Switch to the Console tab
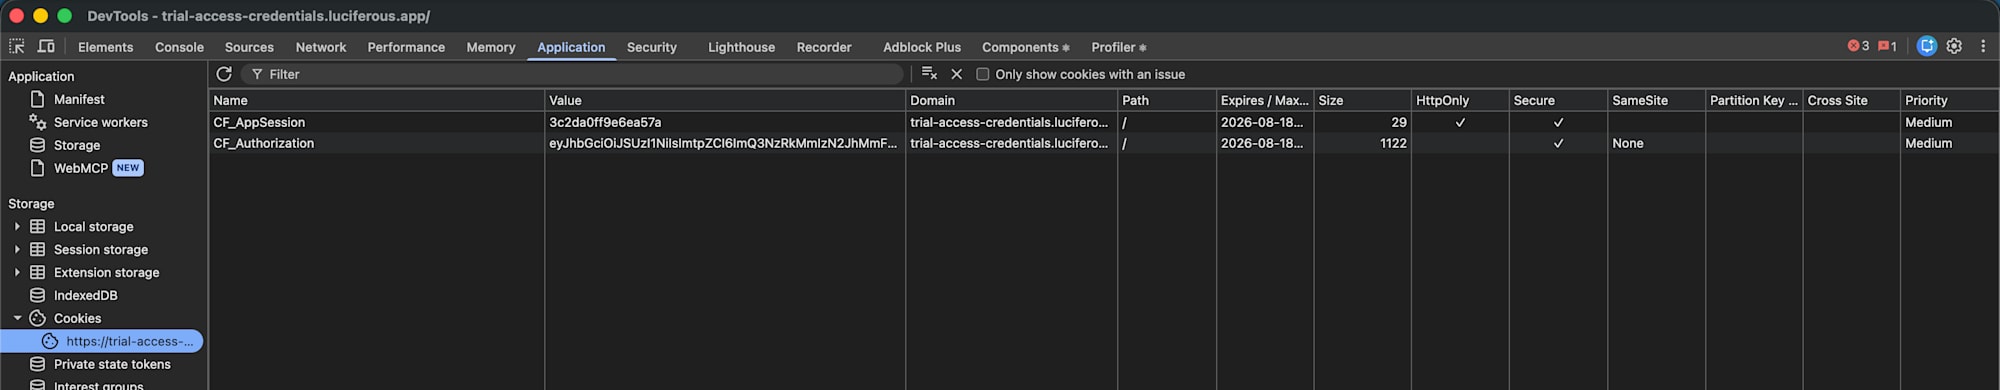The width and height of the screenshot is (2000, 390). click(179, 47)
